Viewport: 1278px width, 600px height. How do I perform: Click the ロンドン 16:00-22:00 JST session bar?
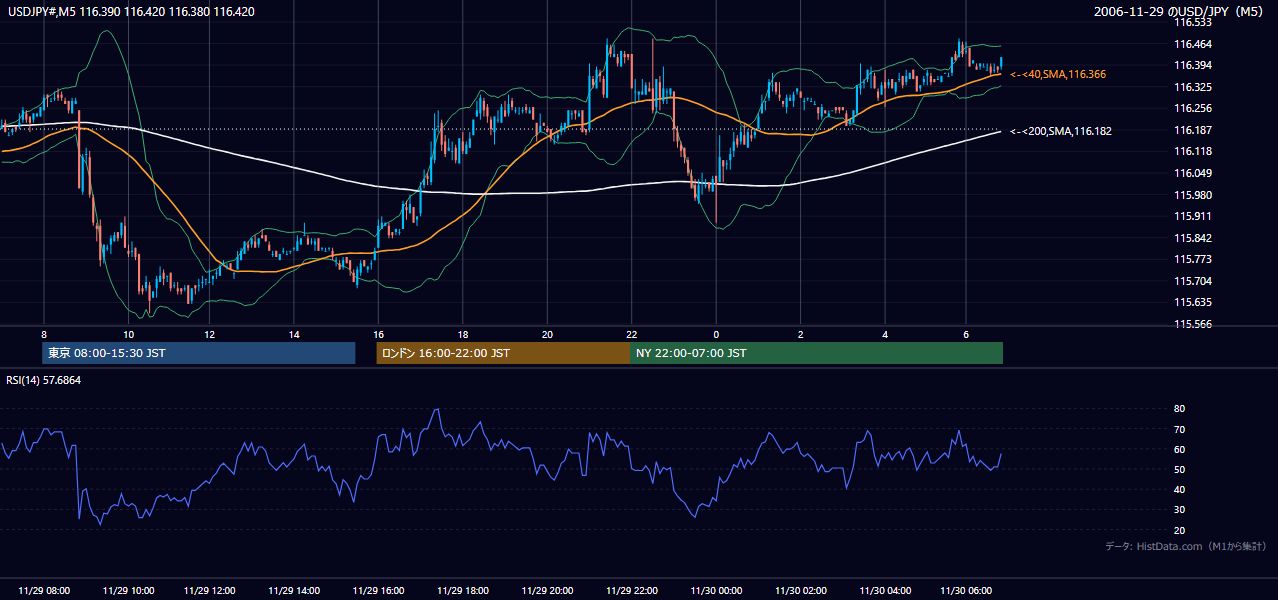(503, 353)
